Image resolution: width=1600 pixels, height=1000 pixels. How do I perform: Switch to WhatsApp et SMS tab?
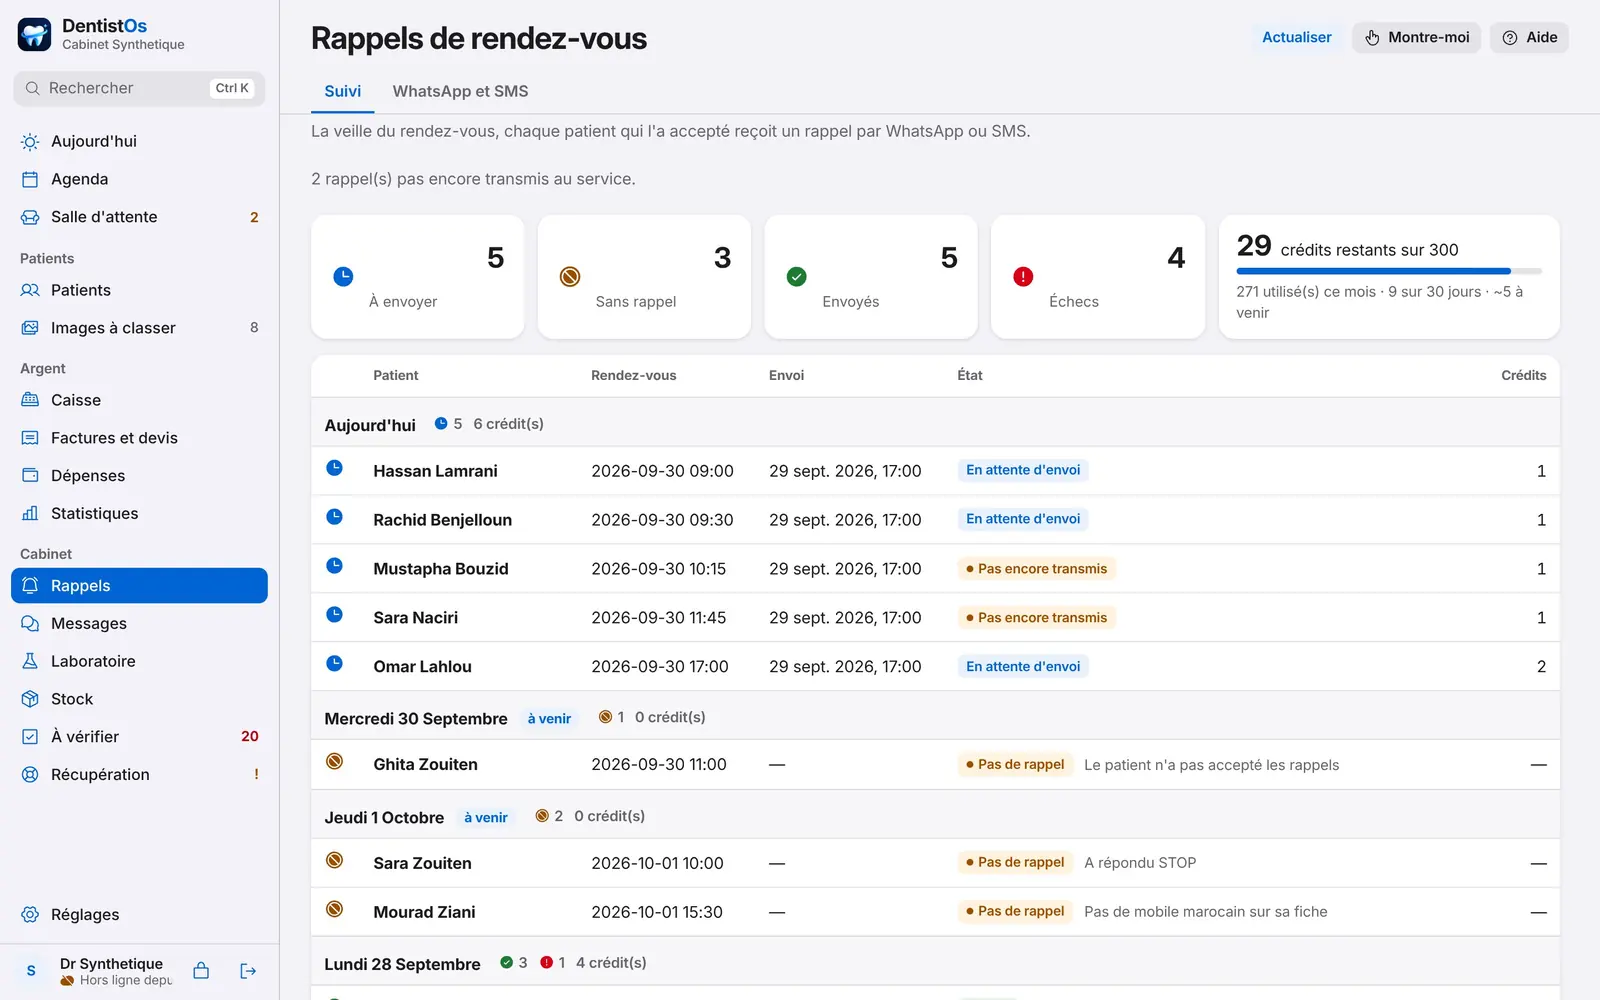[x=460, y=91]
